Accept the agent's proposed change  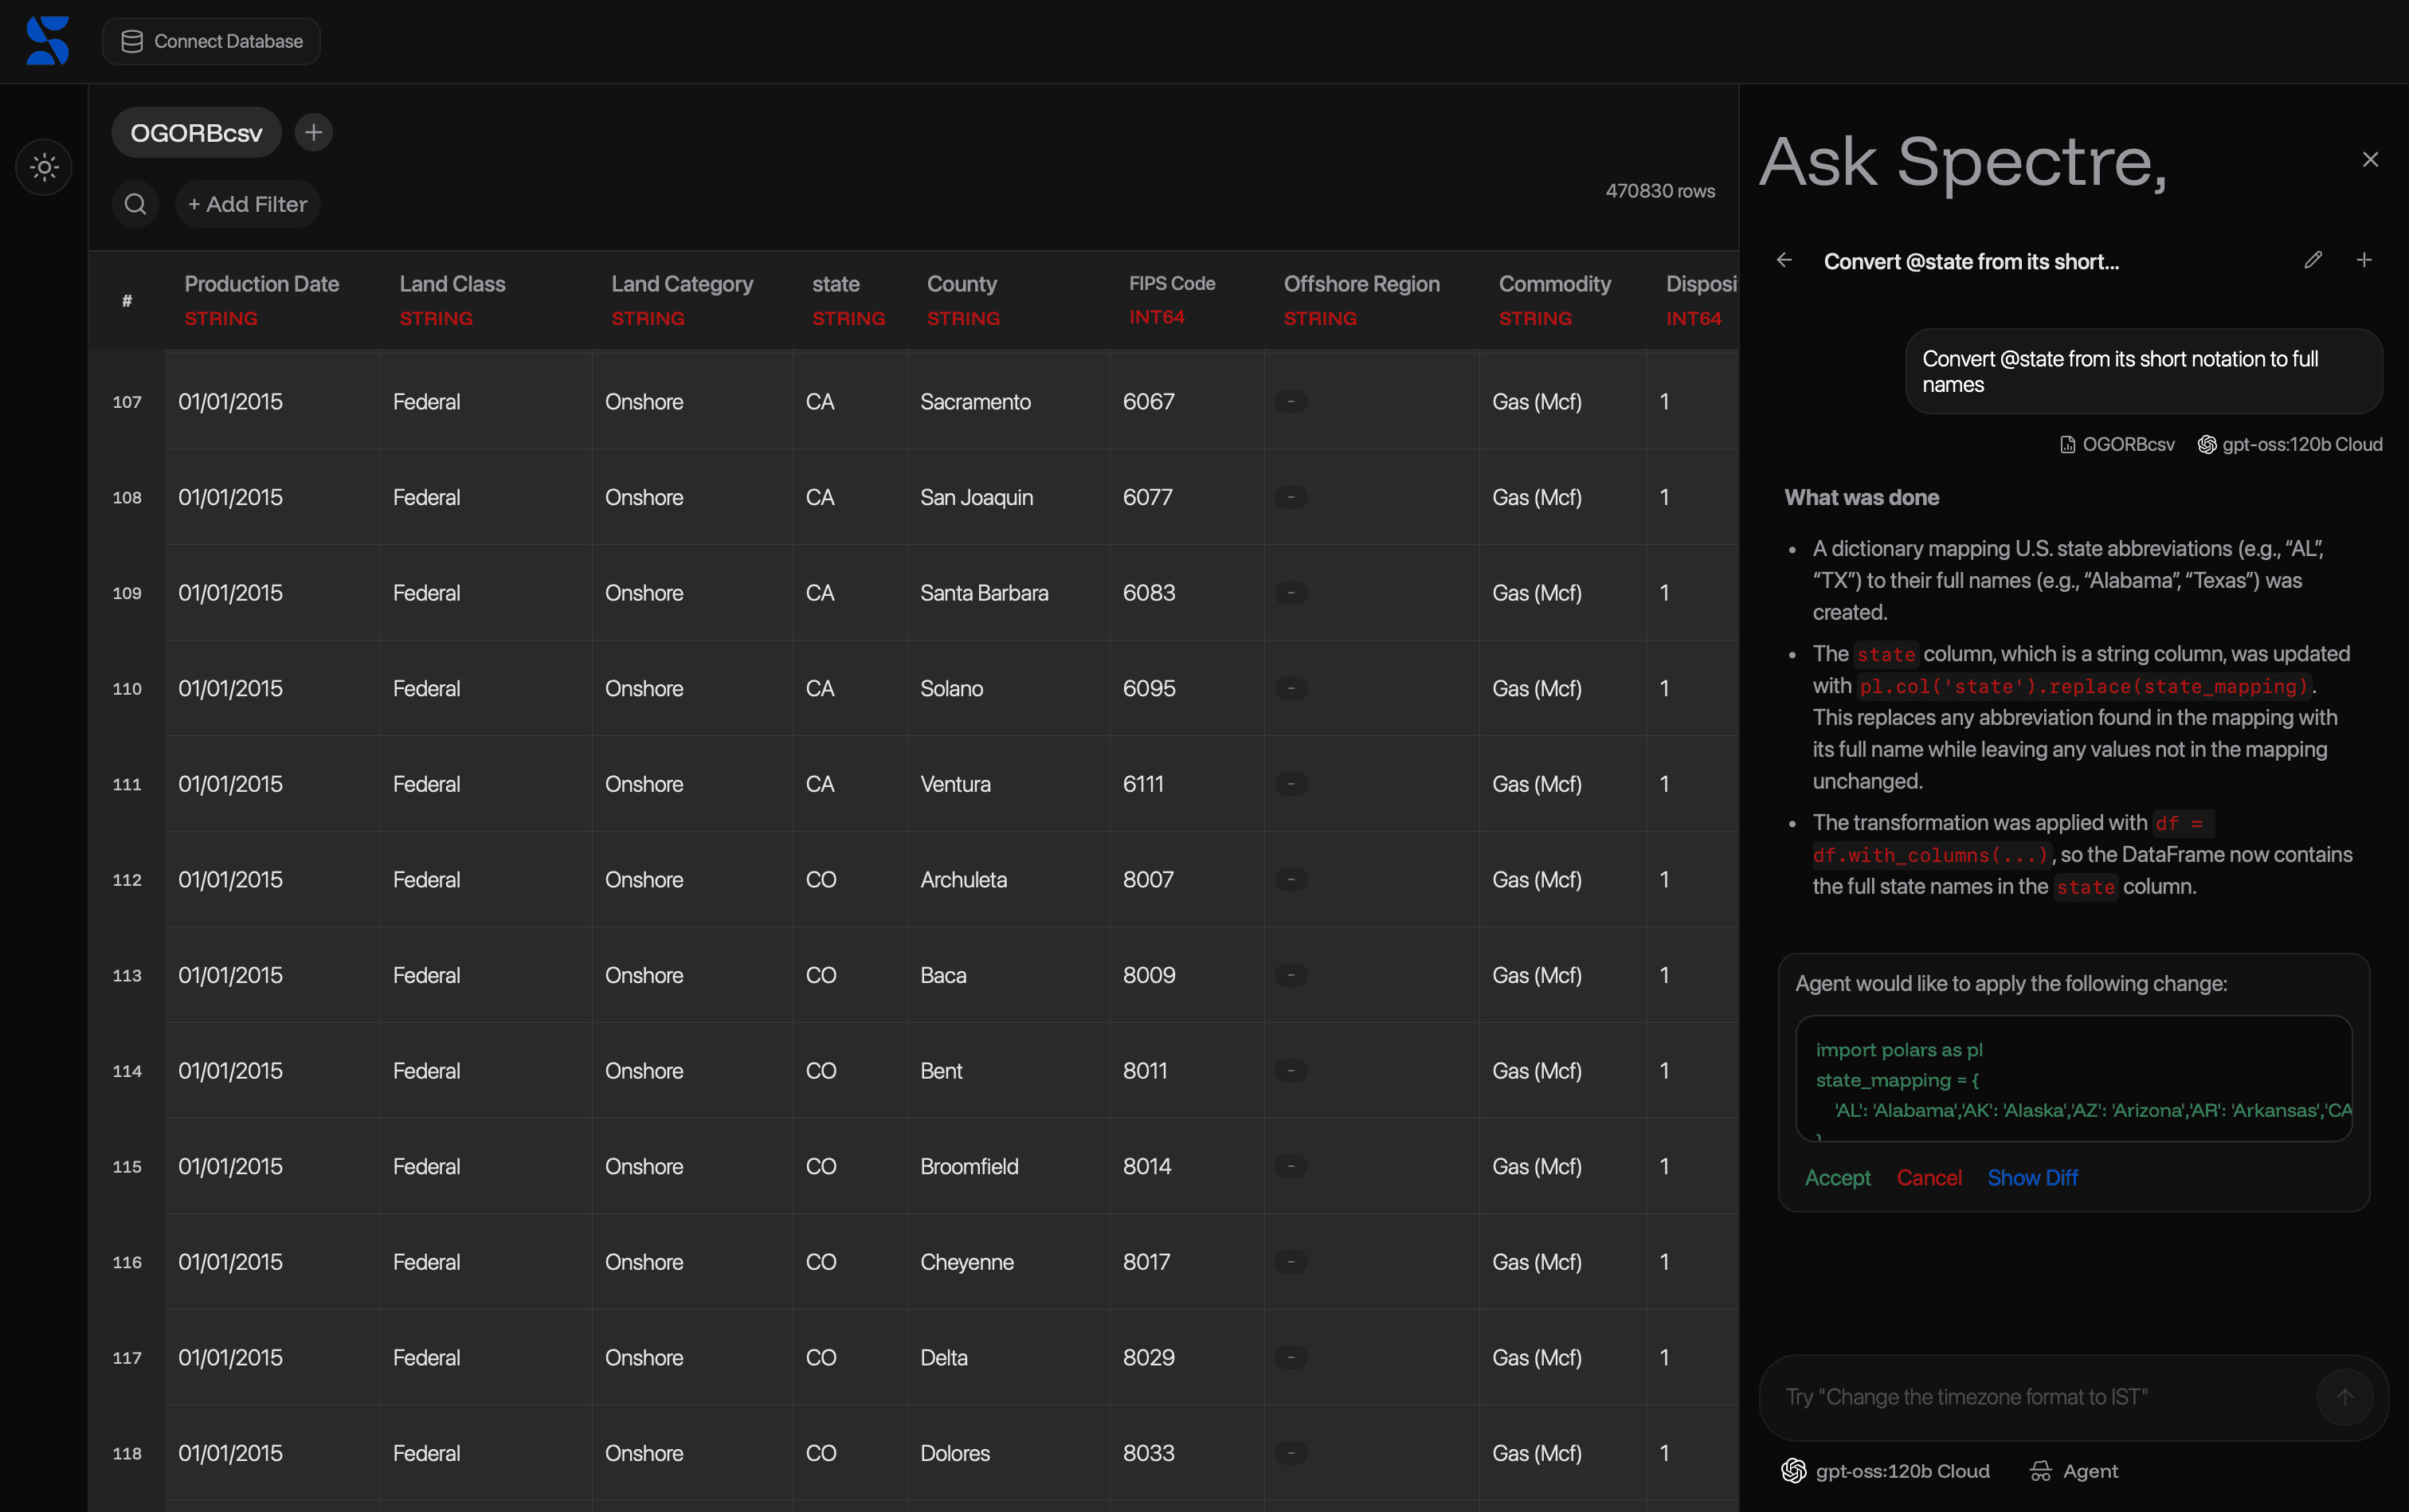1837,1177
